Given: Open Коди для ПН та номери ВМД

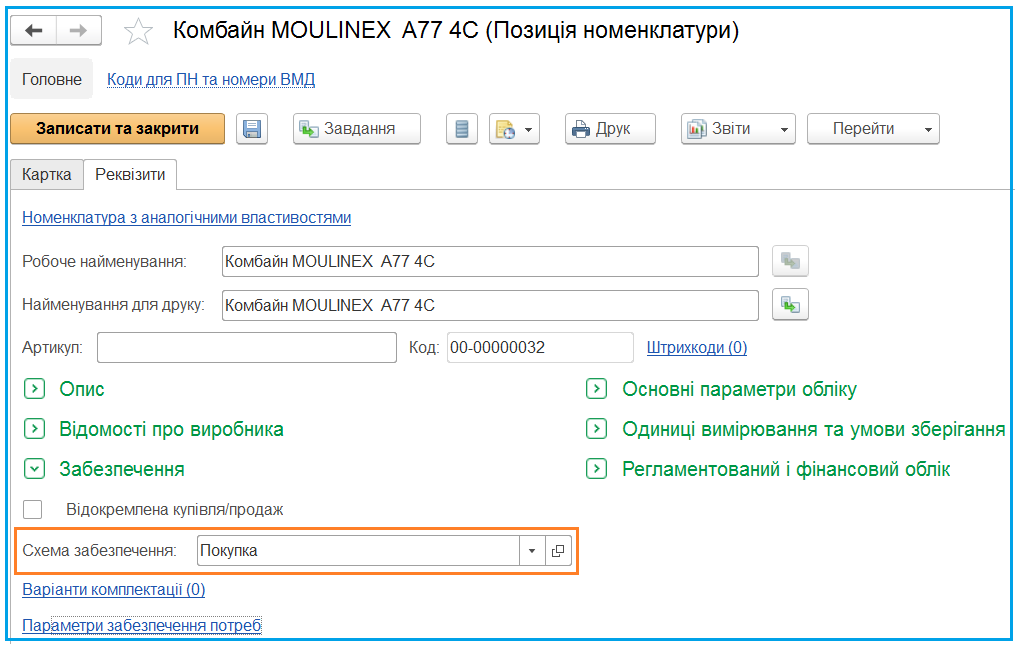Looking at the screenshot, I should 211,79.
